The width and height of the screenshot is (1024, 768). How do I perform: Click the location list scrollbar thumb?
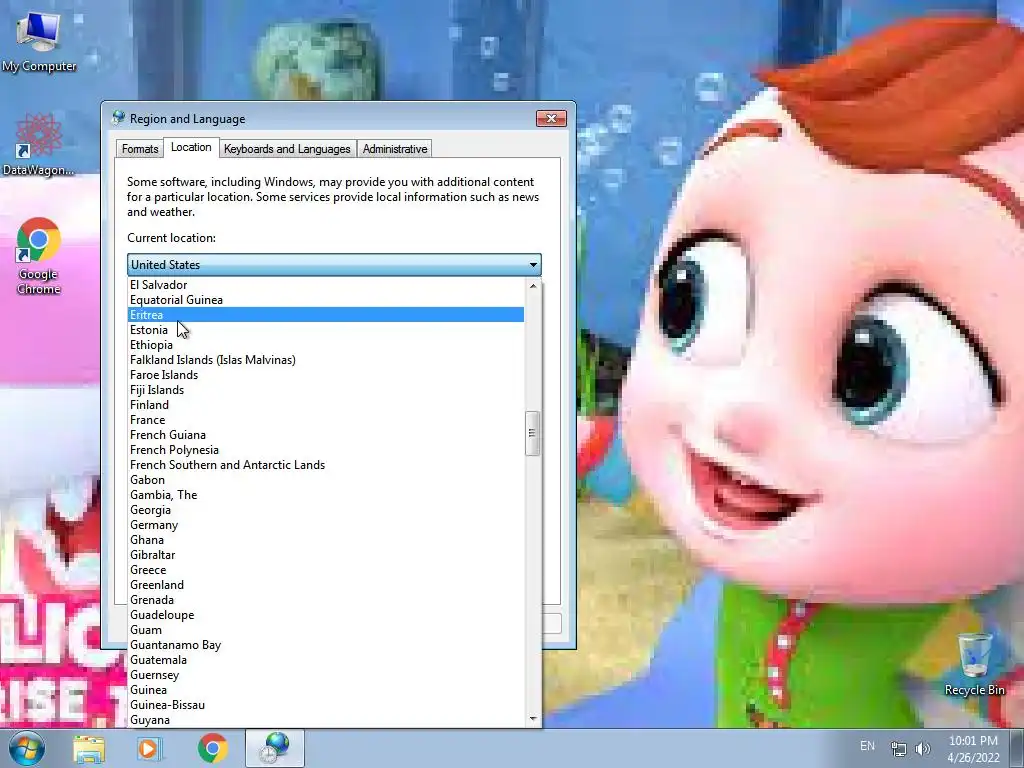coord(532,433)
